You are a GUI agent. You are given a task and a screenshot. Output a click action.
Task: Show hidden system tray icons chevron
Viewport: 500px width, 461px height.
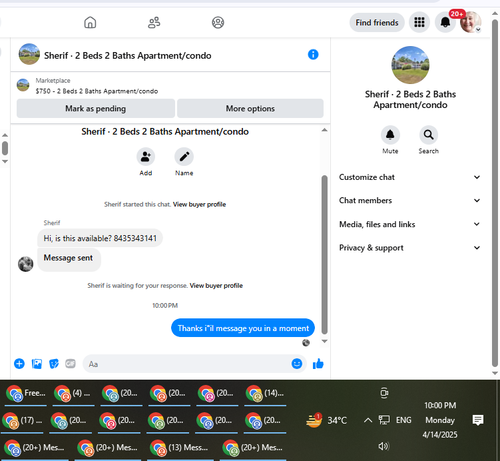pos(368,420)
